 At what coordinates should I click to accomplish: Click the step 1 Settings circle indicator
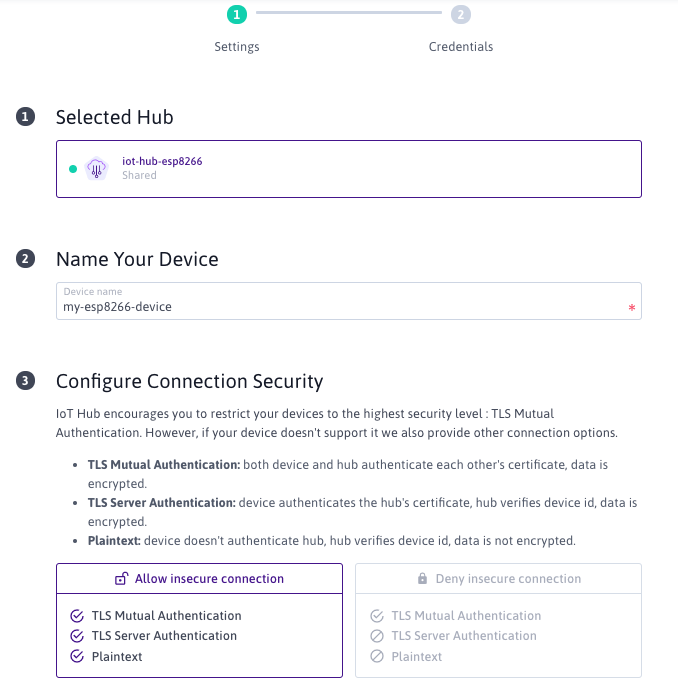click(x=236, y=14)
